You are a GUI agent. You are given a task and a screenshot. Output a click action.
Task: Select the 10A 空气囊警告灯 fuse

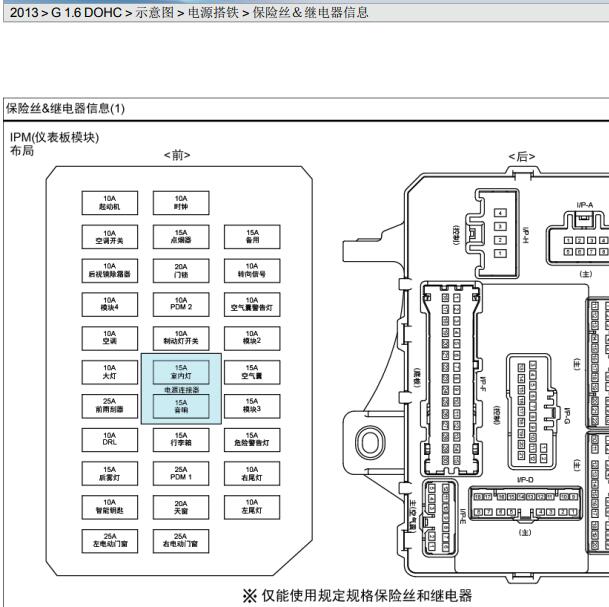[x=252, y=304]
